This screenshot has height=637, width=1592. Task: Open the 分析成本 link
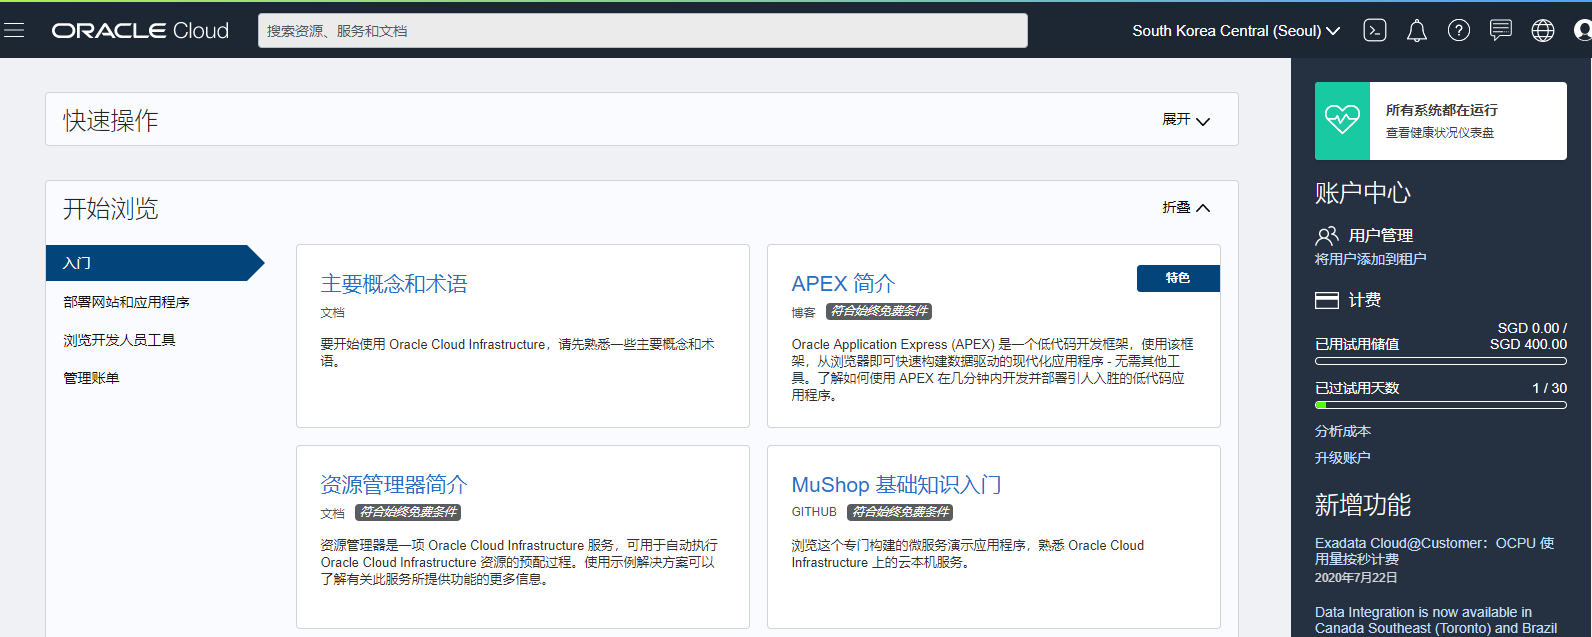click(x=1343, y=431)
